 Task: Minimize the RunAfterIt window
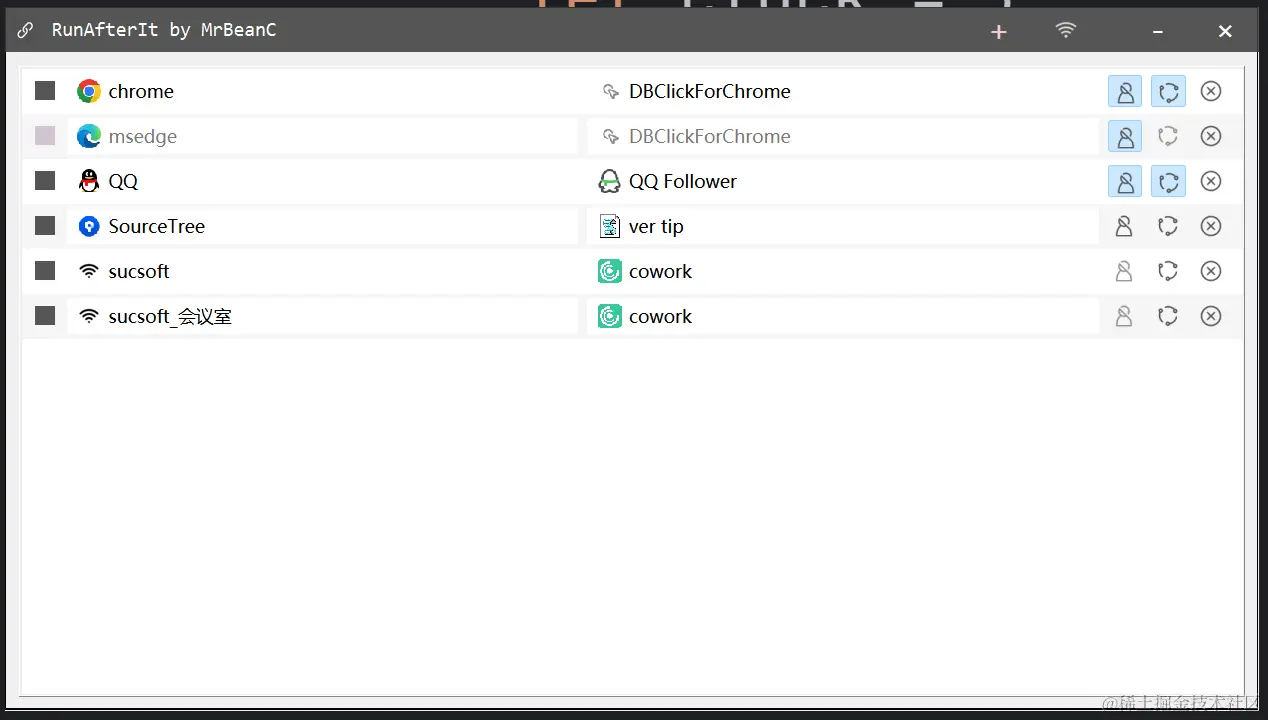pos(1158,32)
